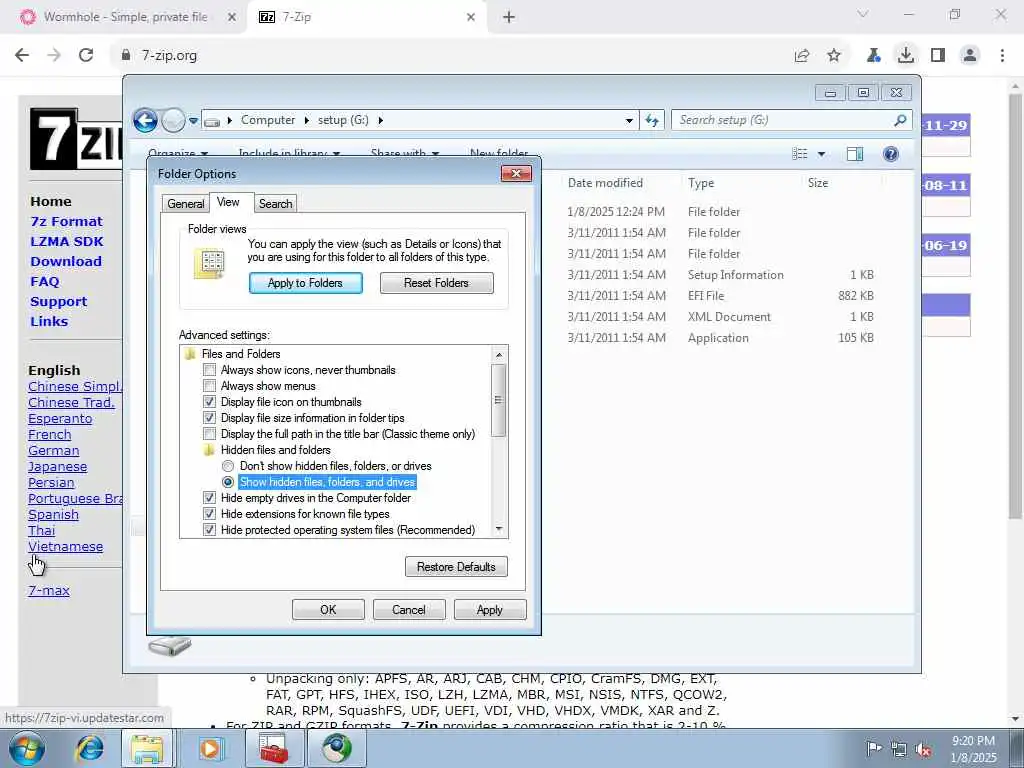Toggle the Chrome side panel icon
The width and height of the screenshot is (1024, 768).
pos(938,56)
